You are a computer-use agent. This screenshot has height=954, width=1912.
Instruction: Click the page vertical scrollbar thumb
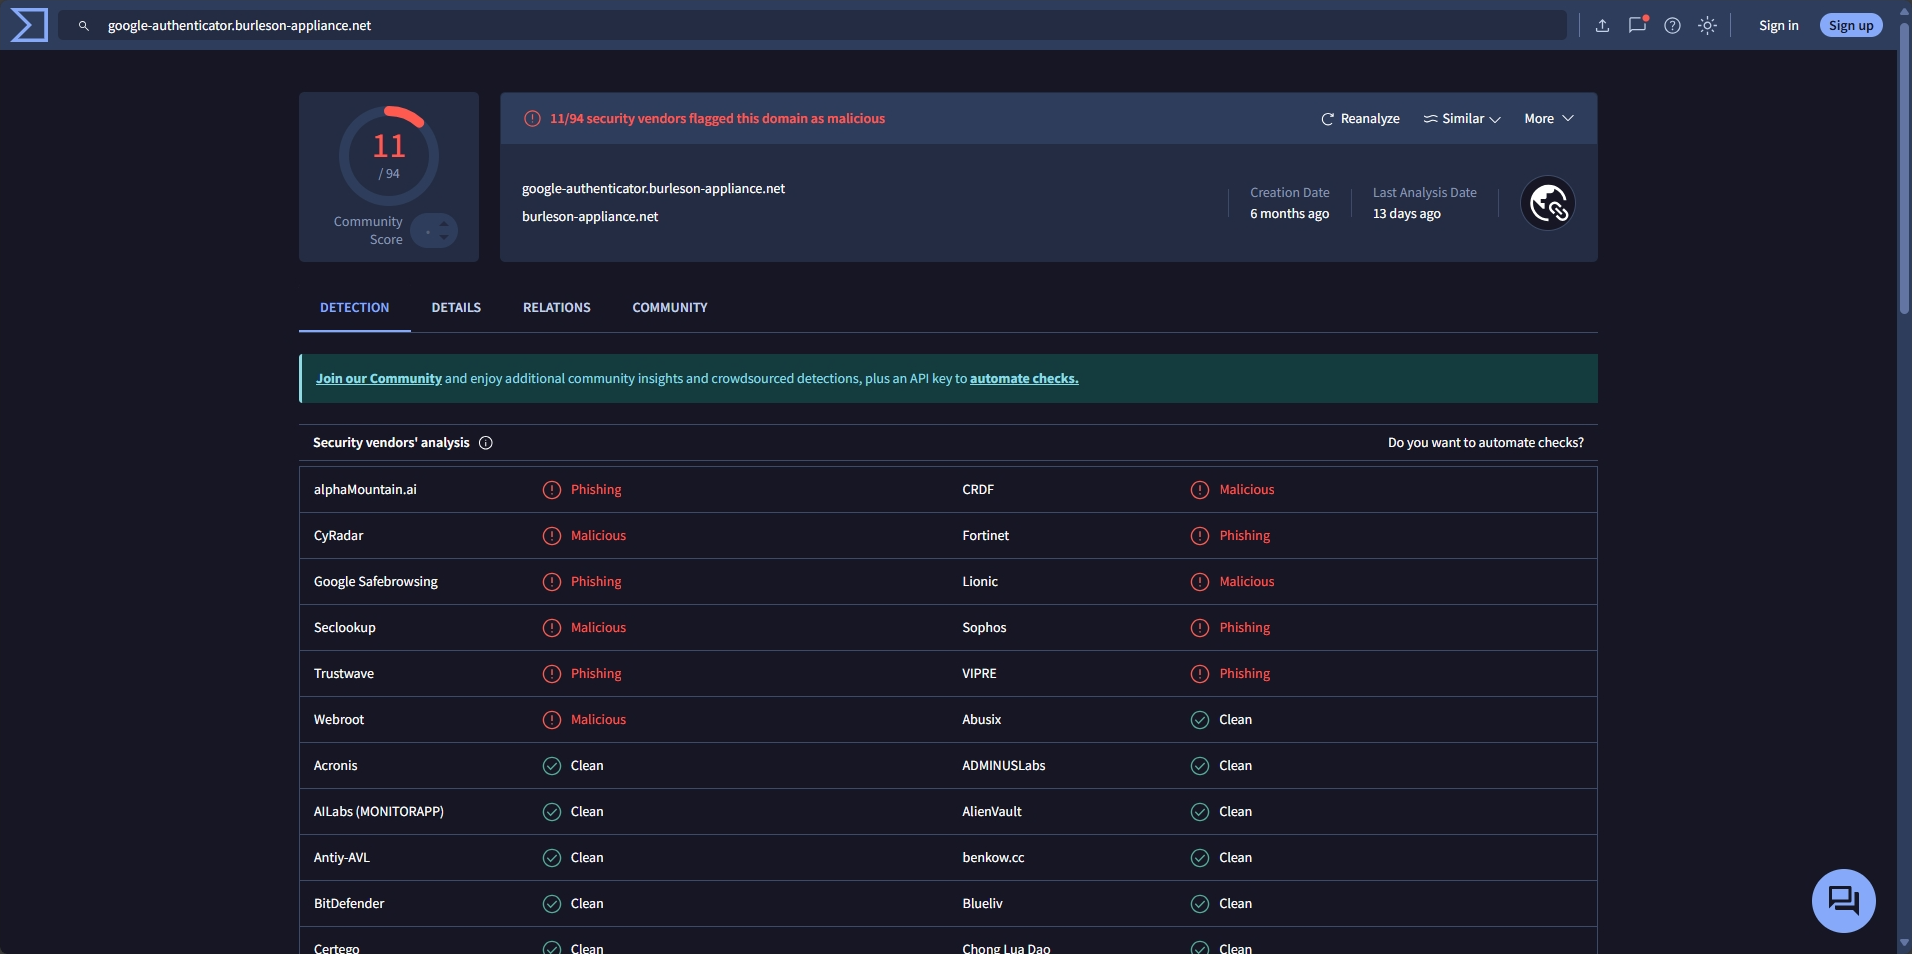click(1904, 170)
